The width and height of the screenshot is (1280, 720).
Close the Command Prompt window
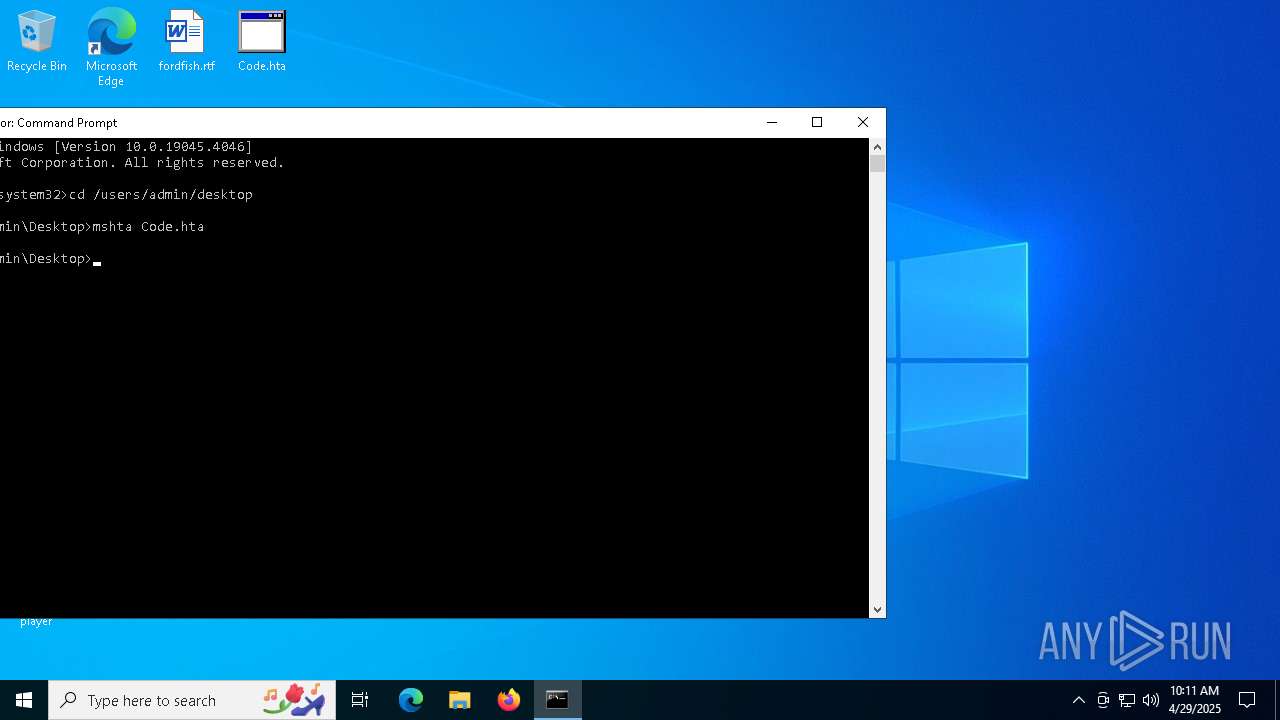click(863, 122)
